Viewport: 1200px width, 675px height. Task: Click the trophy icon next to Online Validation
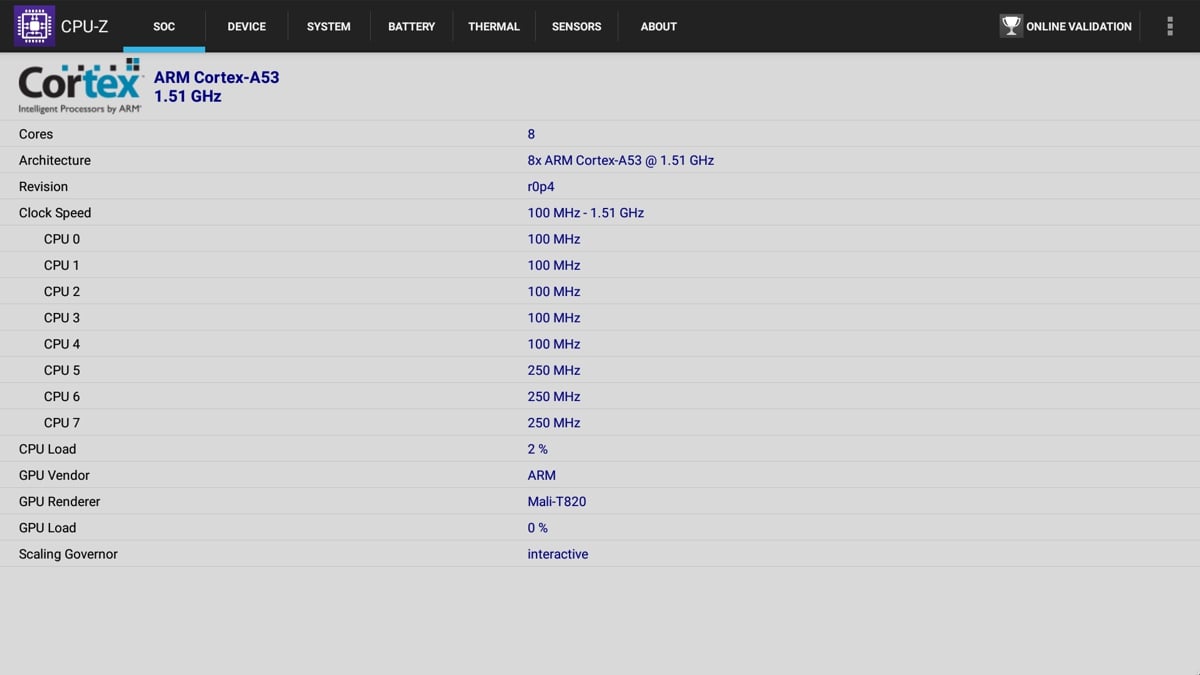tap(1012, 25)
